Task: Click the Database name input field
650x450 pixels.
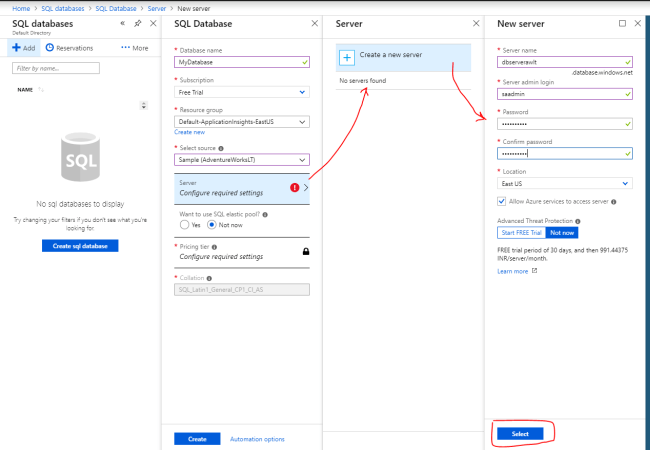Action: (242, 62)
